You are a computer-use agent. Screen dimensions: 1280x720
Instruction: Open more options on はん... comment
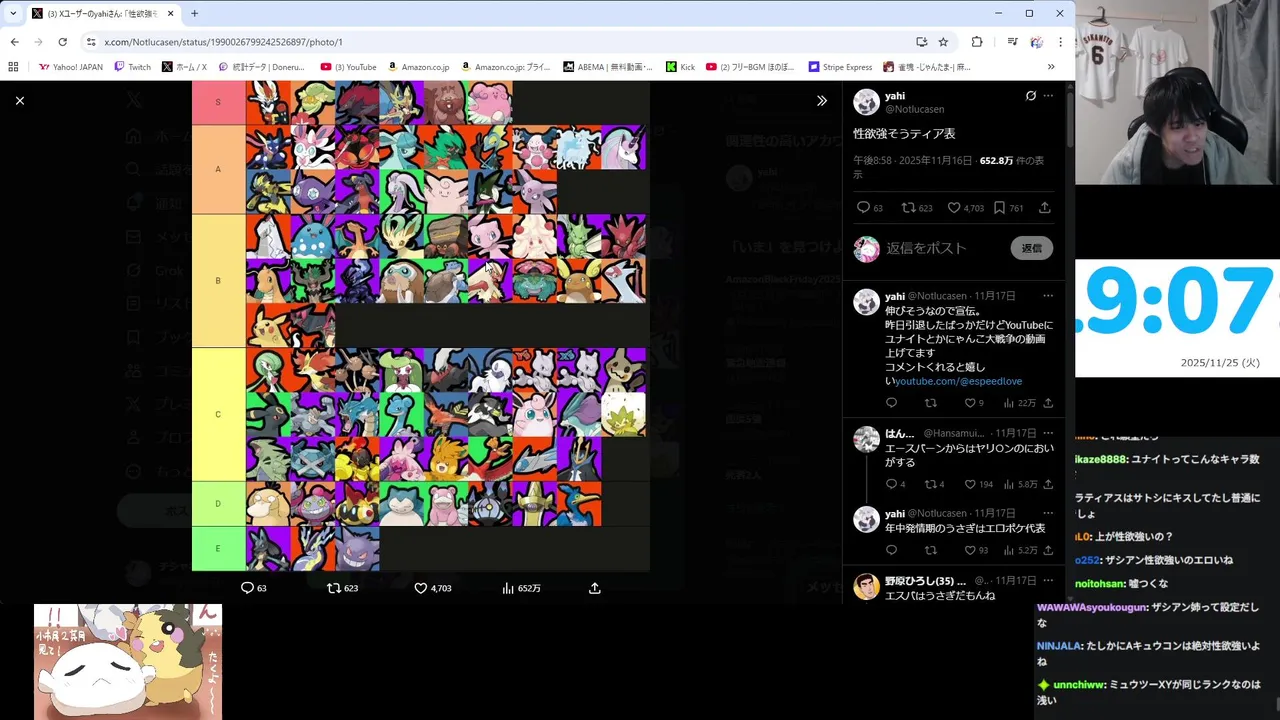point(1048,432)
